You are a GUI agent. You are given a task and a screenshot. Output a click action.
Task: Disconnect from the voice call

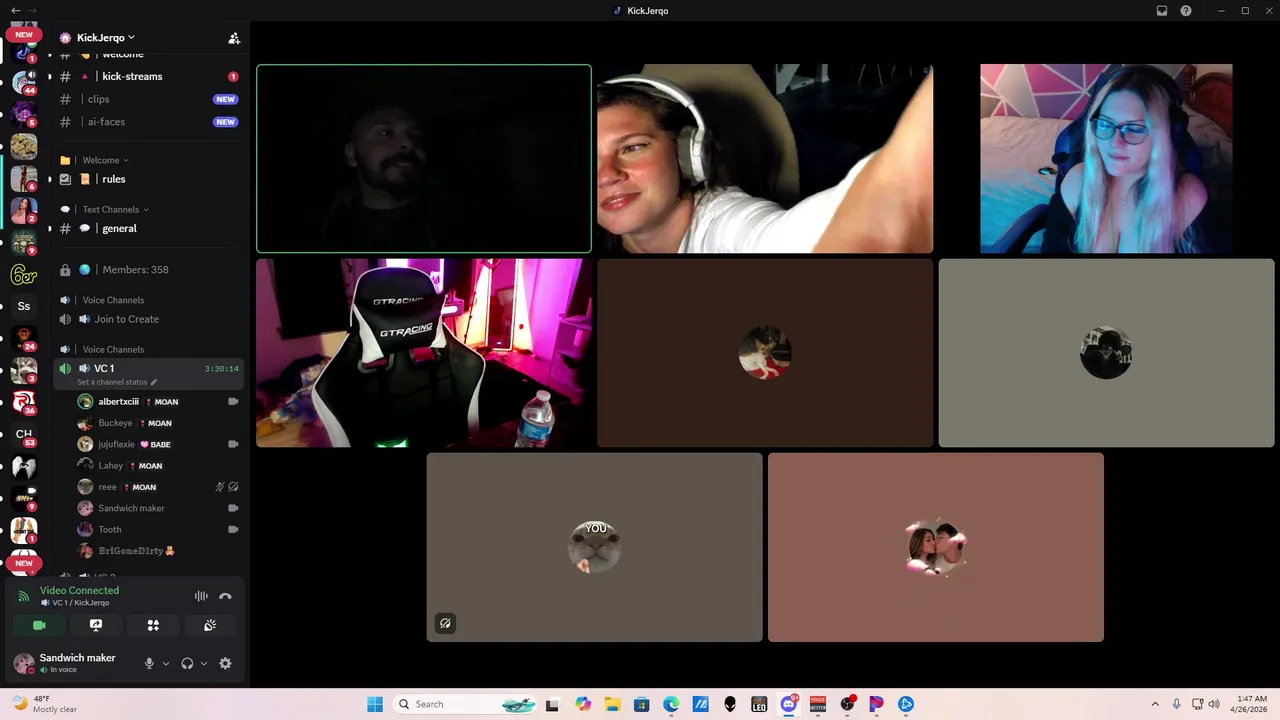[225, 596]
